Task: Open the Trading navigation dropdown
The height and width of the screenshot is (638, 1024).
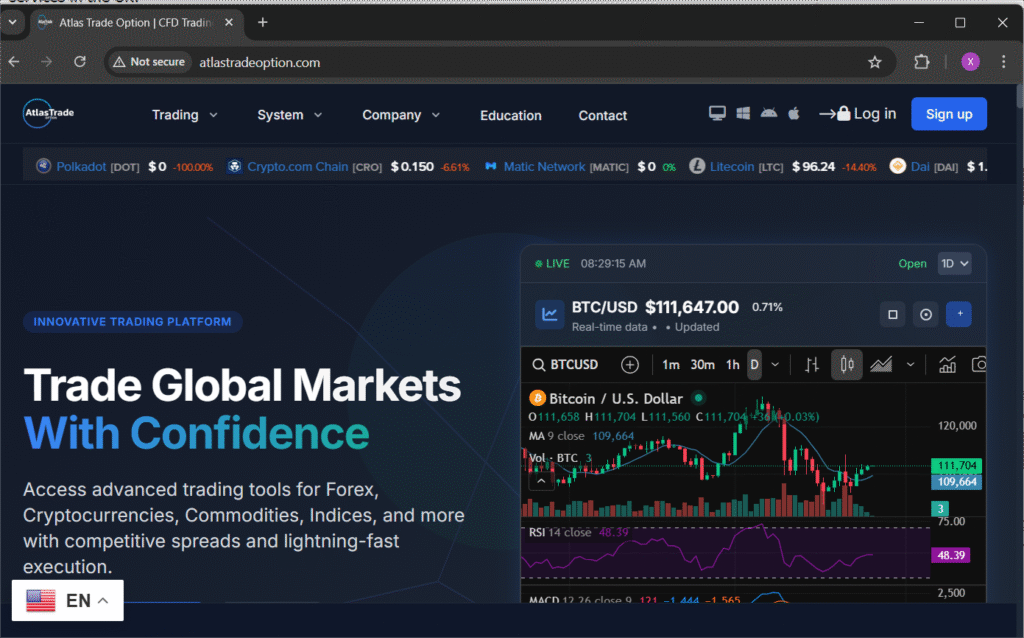Action: [184, 115]
